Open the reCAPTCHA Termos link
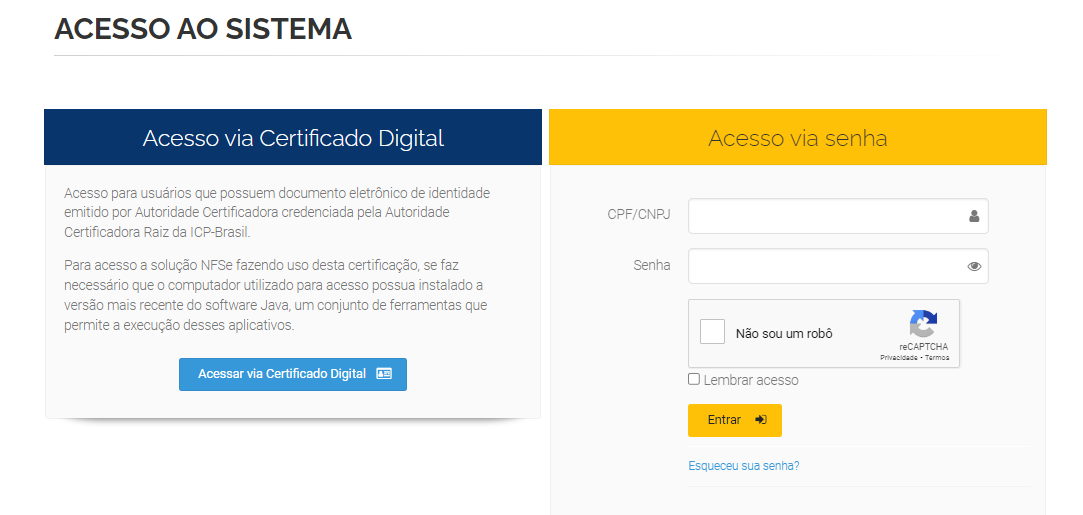Viewport: 1083px width, 515px height. (937, 358)
